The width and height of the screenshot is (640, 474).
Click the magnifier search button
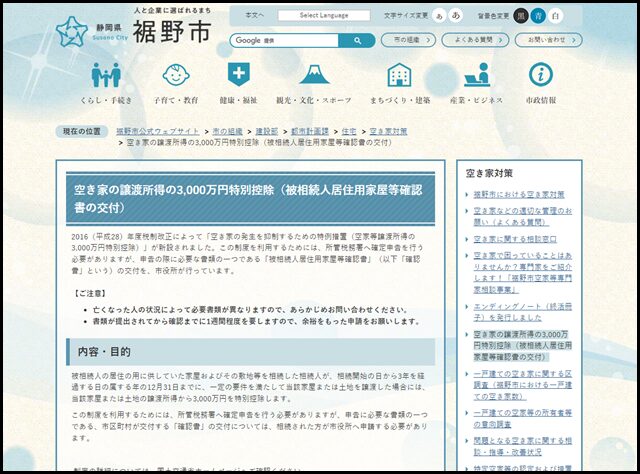(357, 40)
